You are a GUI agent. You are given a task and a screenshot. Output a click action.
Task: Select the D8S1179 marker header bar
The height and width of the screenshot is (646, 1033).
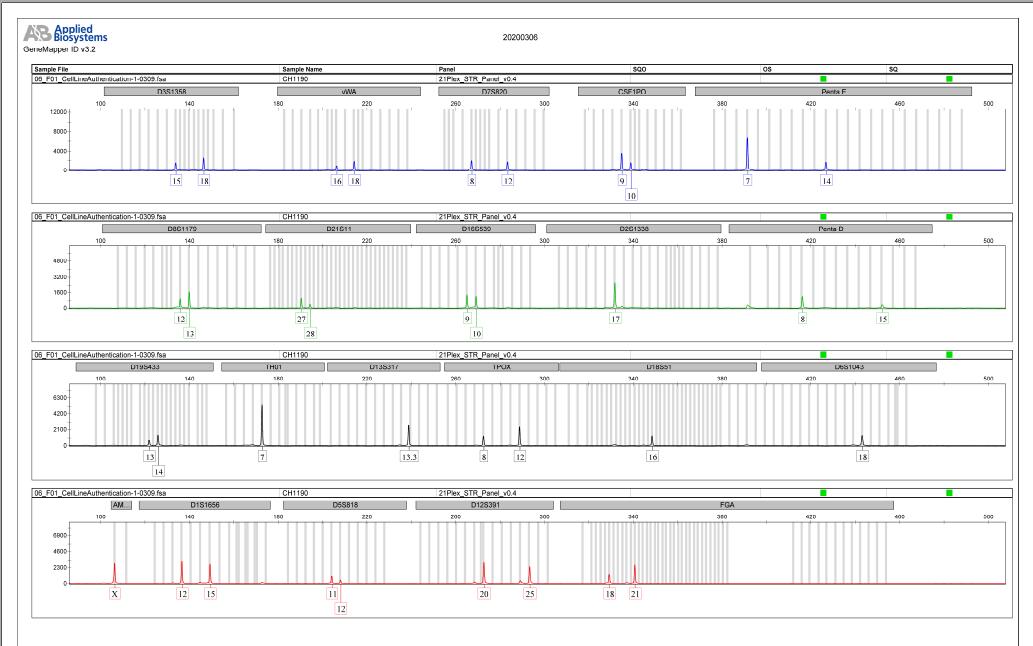pos(182,229)
